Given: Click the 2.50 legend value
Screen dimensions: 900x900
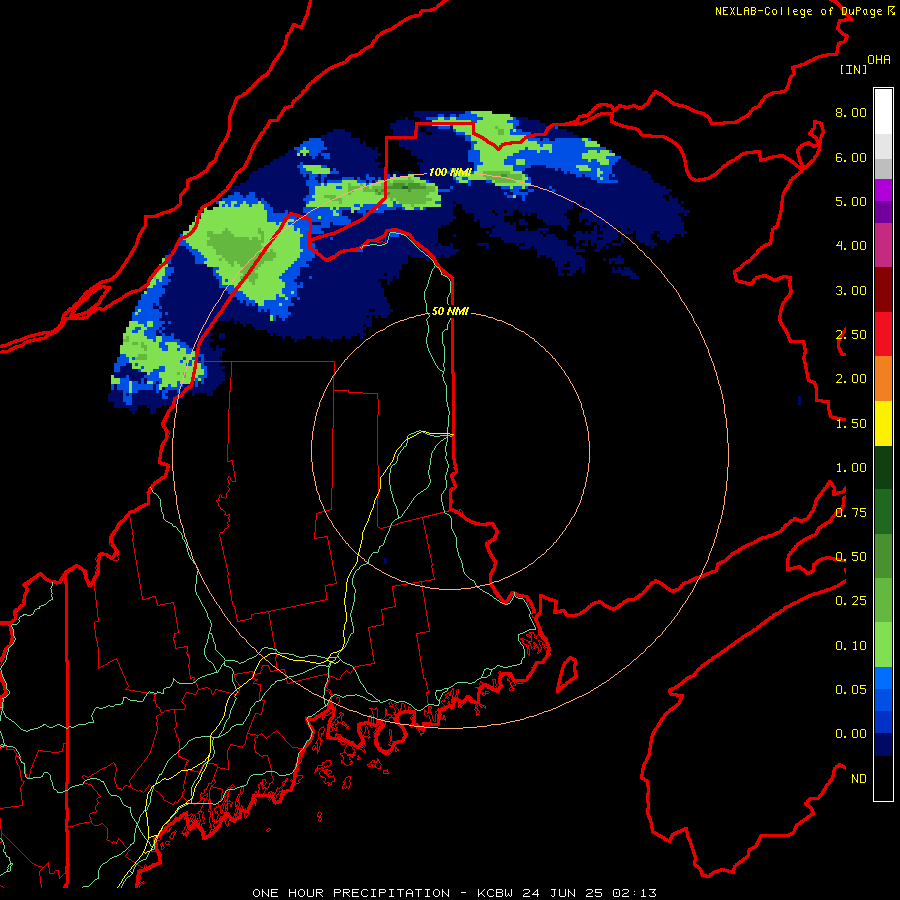Looking at the screenshot, I should (x=851, y=335).
